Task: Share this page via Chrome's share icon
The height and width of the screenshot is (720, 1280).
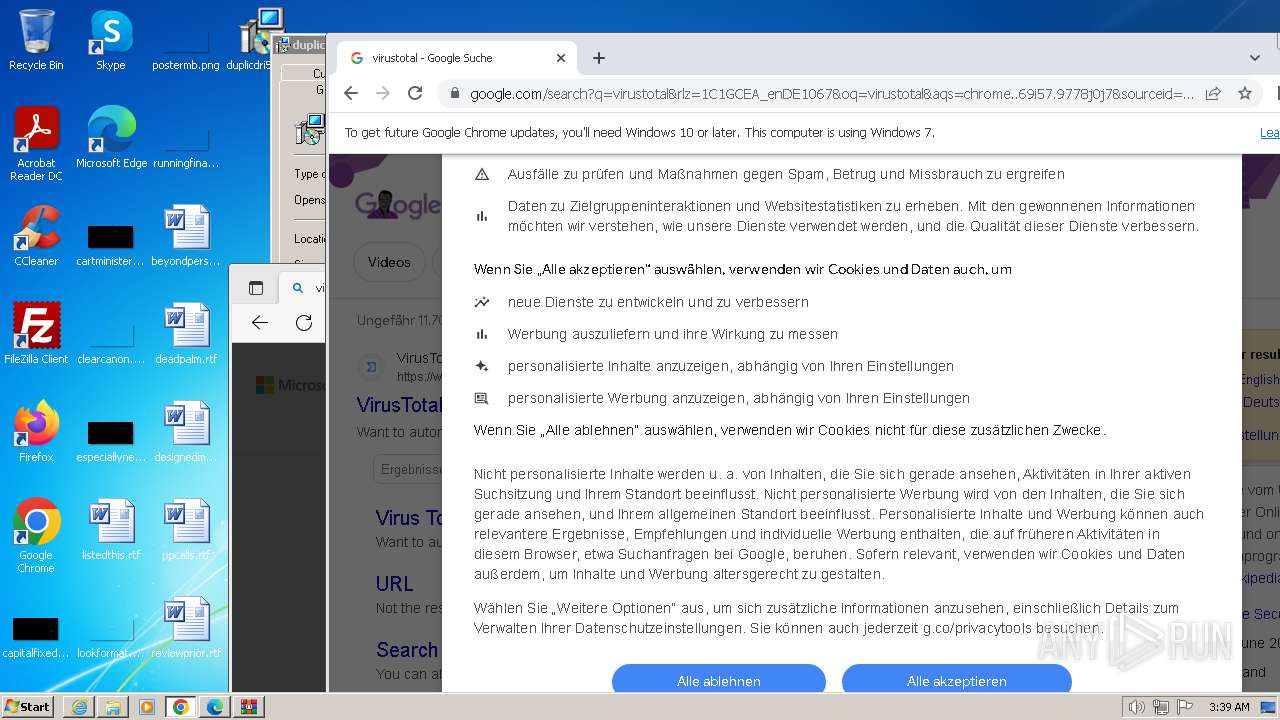Action: [1213, 93]
